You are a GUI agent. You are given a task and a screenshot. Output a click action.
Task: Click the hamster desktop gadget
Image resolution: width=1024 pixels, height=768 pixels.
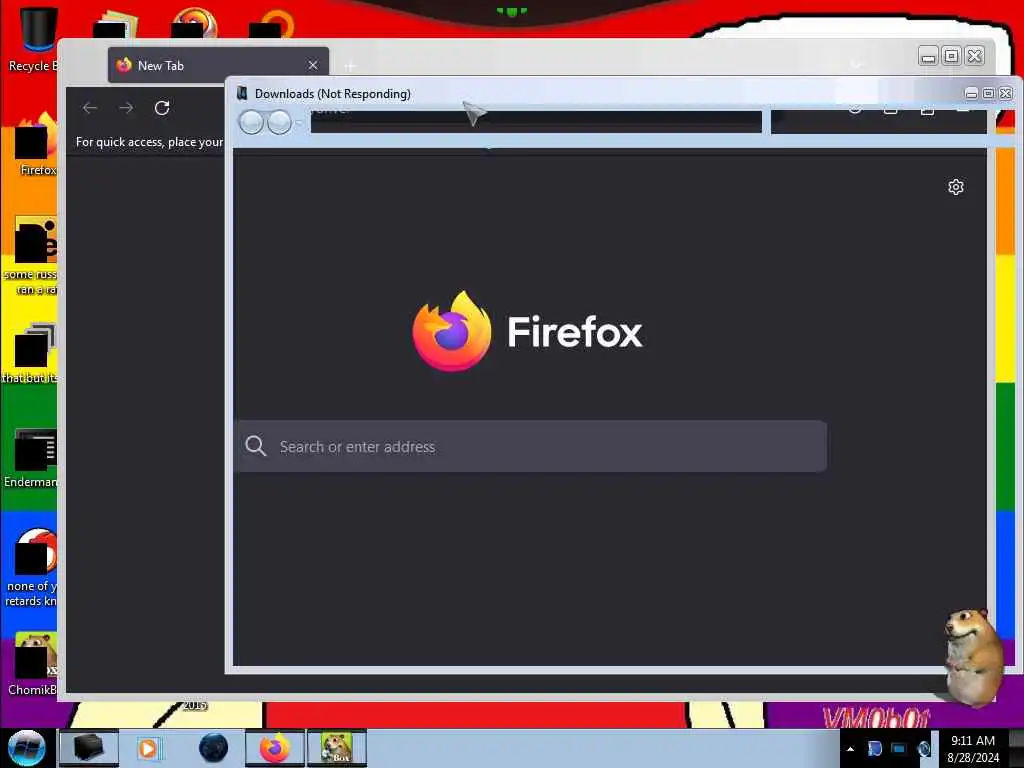(x=973, y=657)
